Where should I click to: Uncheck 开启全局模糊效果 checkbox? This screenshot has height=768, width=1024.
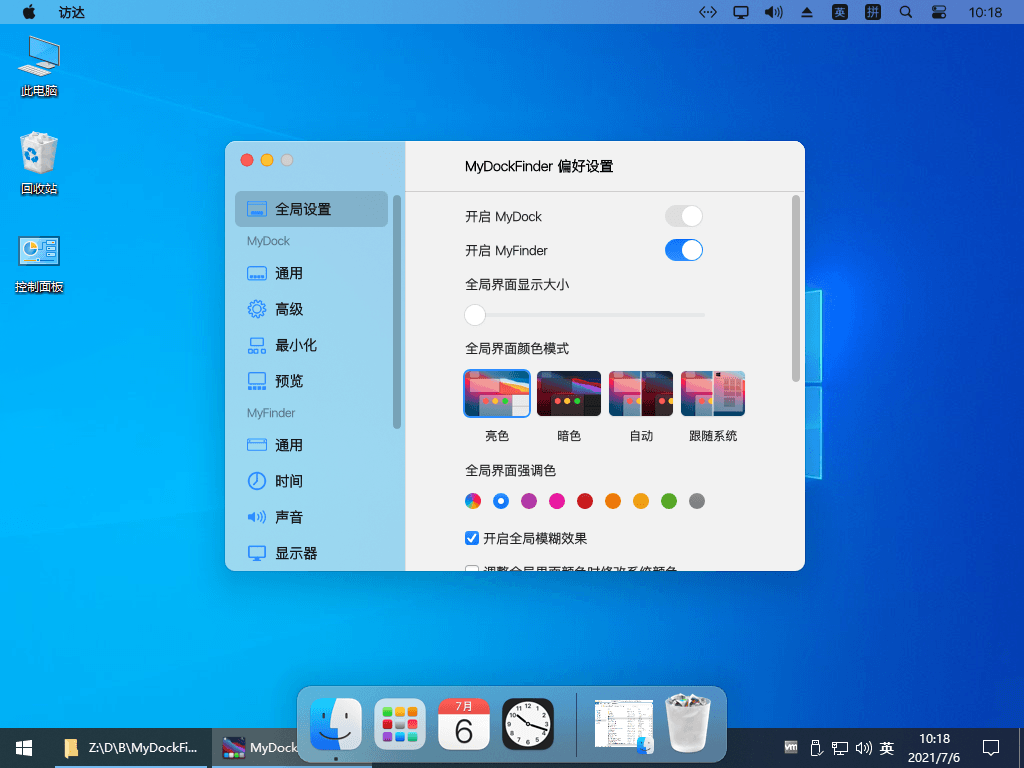[x=471, y=538]
